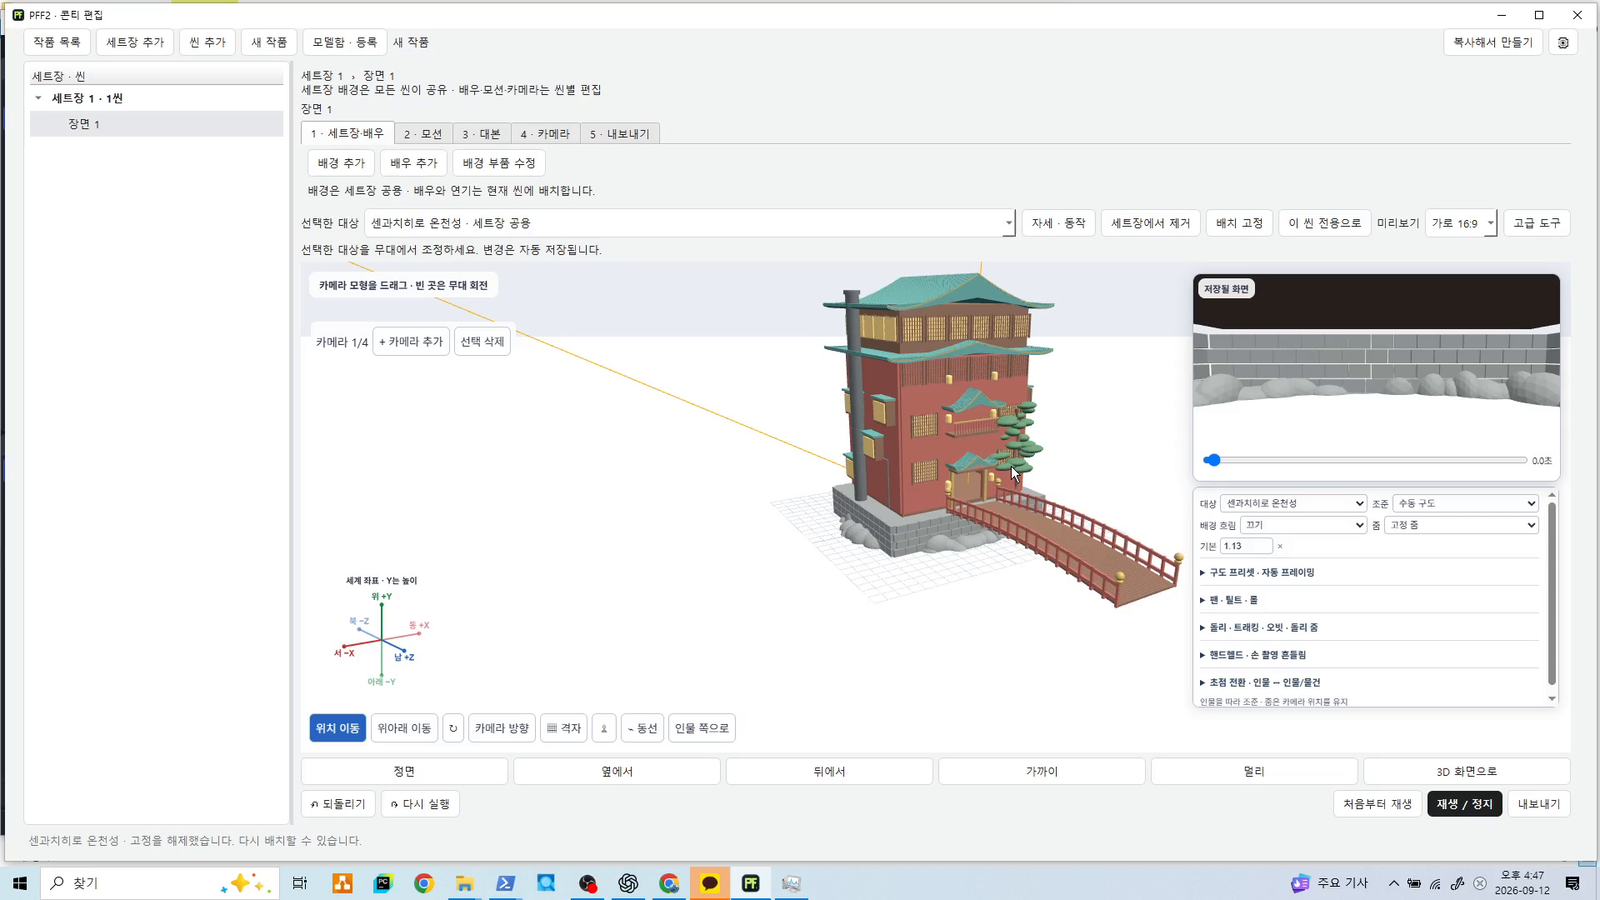Open the 대상 target dropdown in camera panel
Viewport: 1600px width, 900px height.
tap(1293, 503)
